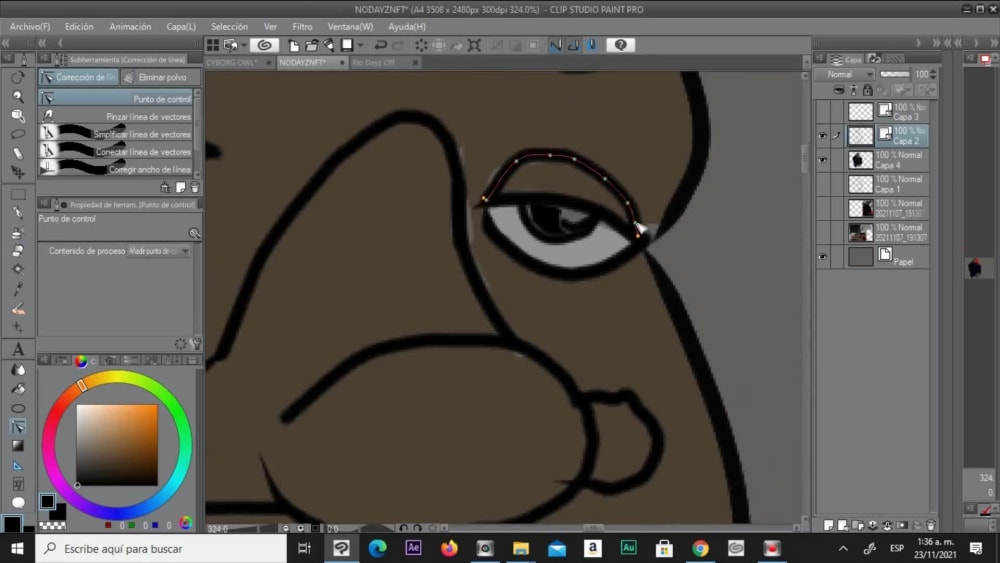
Task: Select the Corrección de línea sub tool group
Action: click(79, 77)
